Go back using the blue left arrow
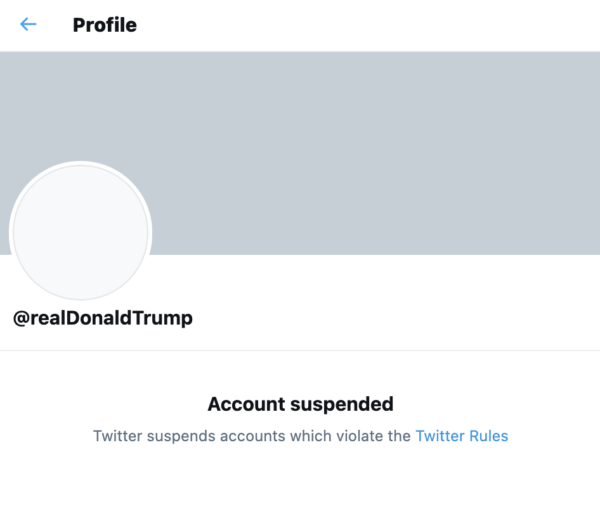 28,24
